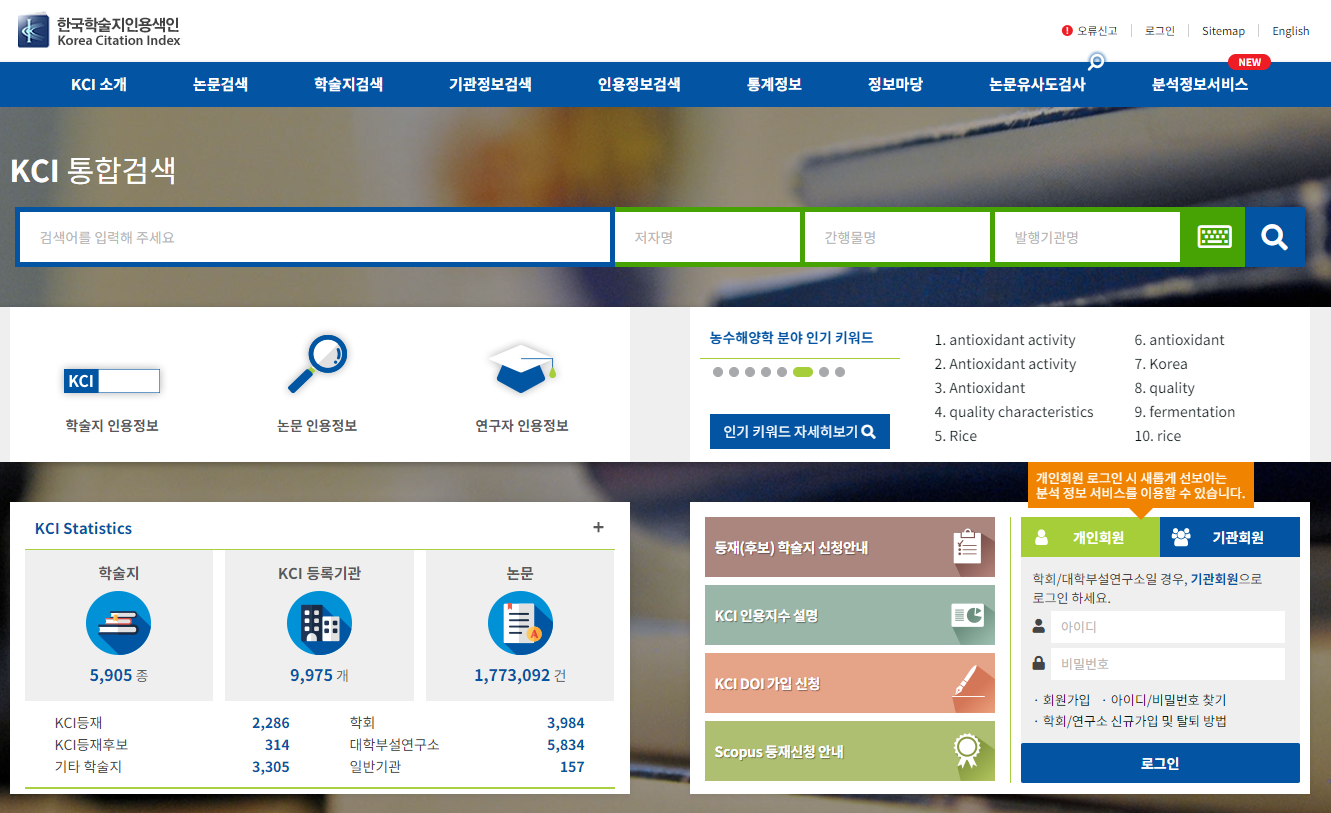
Task: Click the chart icon on KCI 인용지수 banner
Action: coord(967,615)
